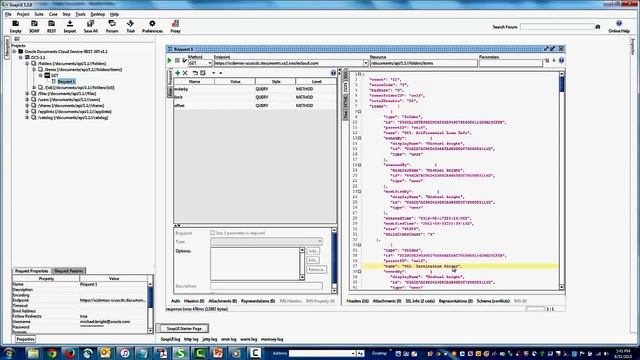Click the Parameters input field

tap(511, 63)
